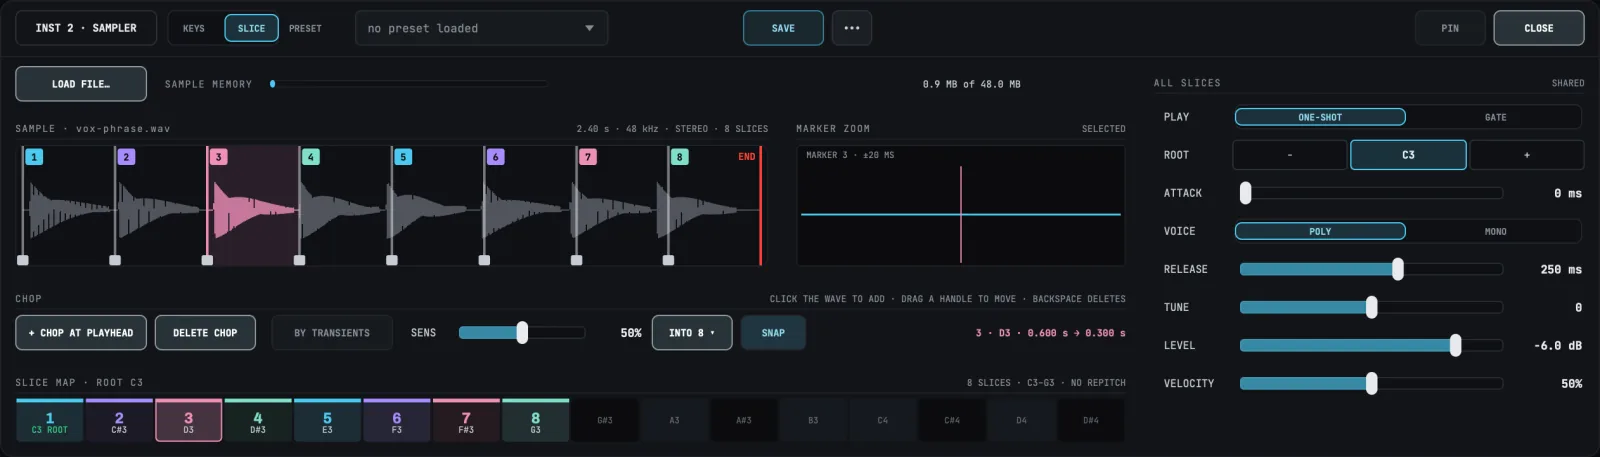Image resolution: width=1600 pixels, height=457 pixels.
Task: Click DELETE CHOP button
Action: click(205, 333)
